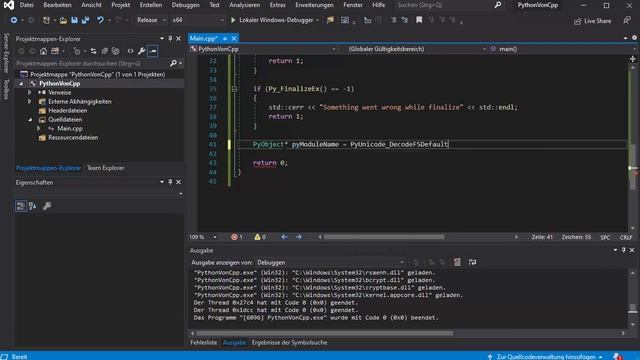Click the pending changes filter clock icon

pyautogui.click(x=77, y=51)
